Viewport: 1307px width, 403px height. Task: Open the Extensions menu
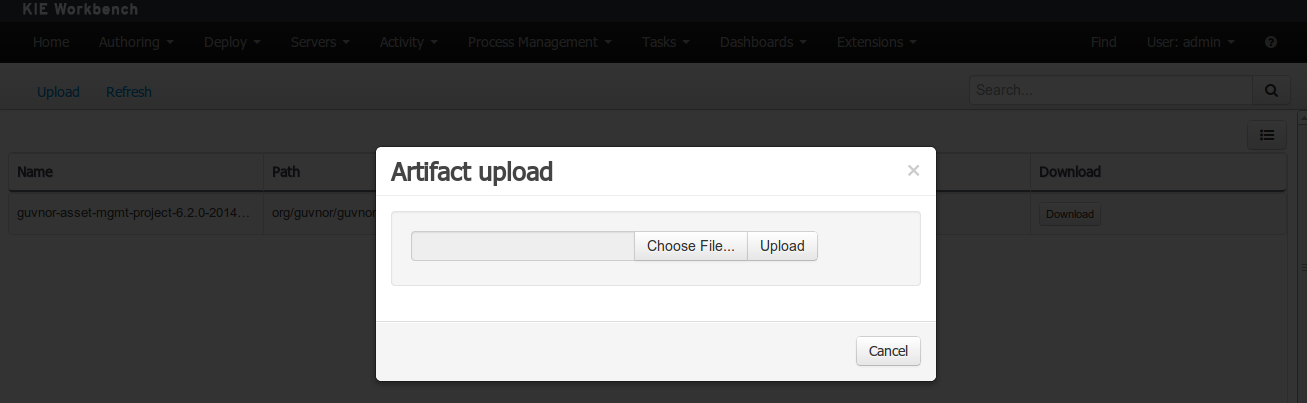tap(877, 42)
